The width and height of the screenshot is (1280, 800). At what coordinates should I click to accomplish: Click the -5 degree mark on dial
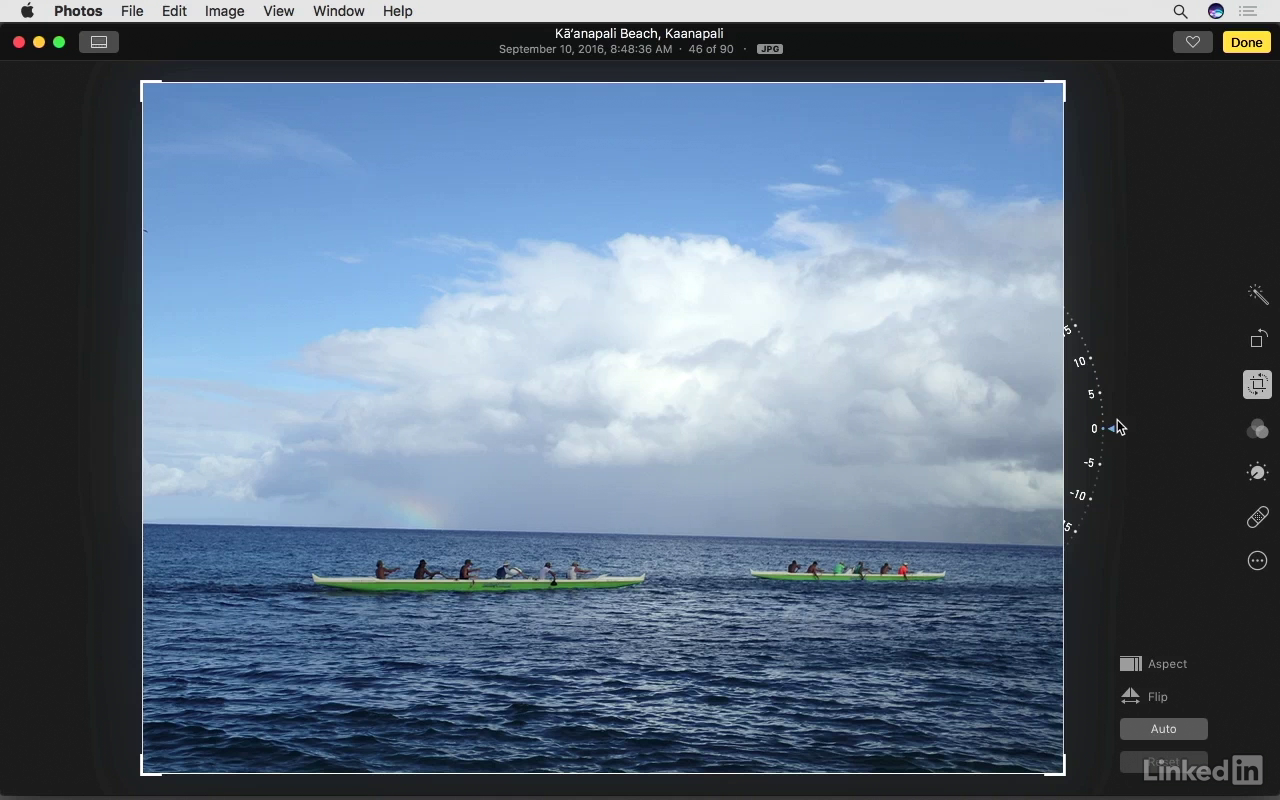[x=1089, y=463]
